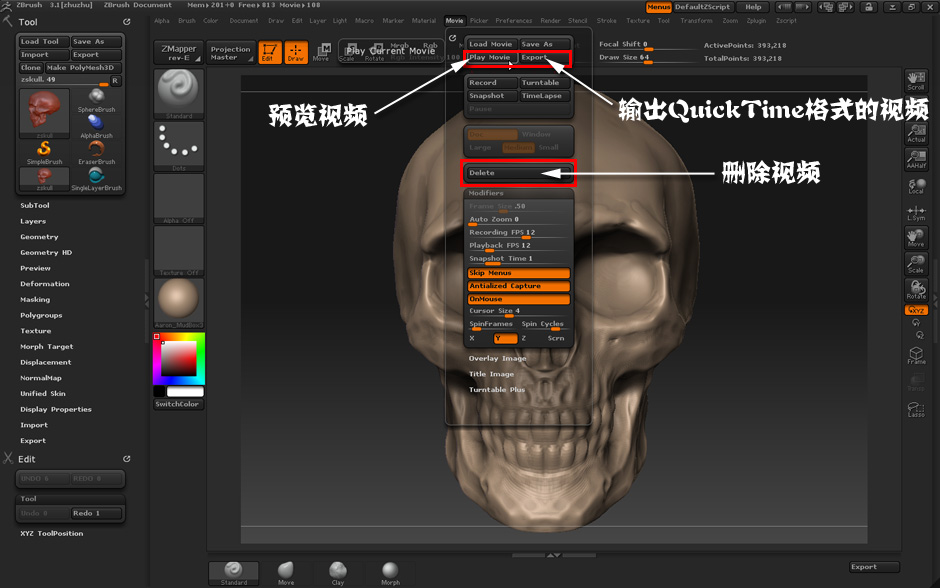
Task: Pick a color in the color picker square
Action: tap(179, 358)
